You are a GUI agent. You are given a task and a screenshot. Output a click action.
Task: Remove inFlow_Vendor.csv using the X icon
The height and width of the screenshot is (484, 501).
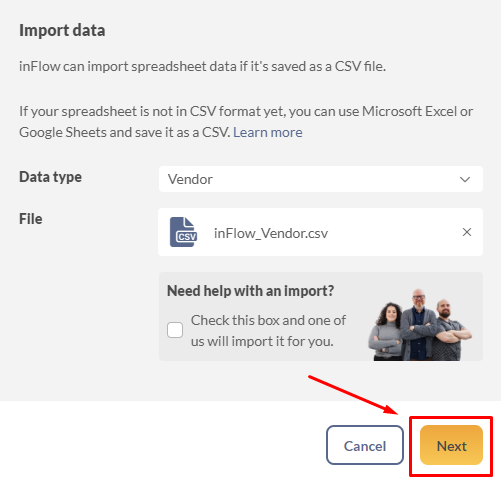tap(467, 232)
